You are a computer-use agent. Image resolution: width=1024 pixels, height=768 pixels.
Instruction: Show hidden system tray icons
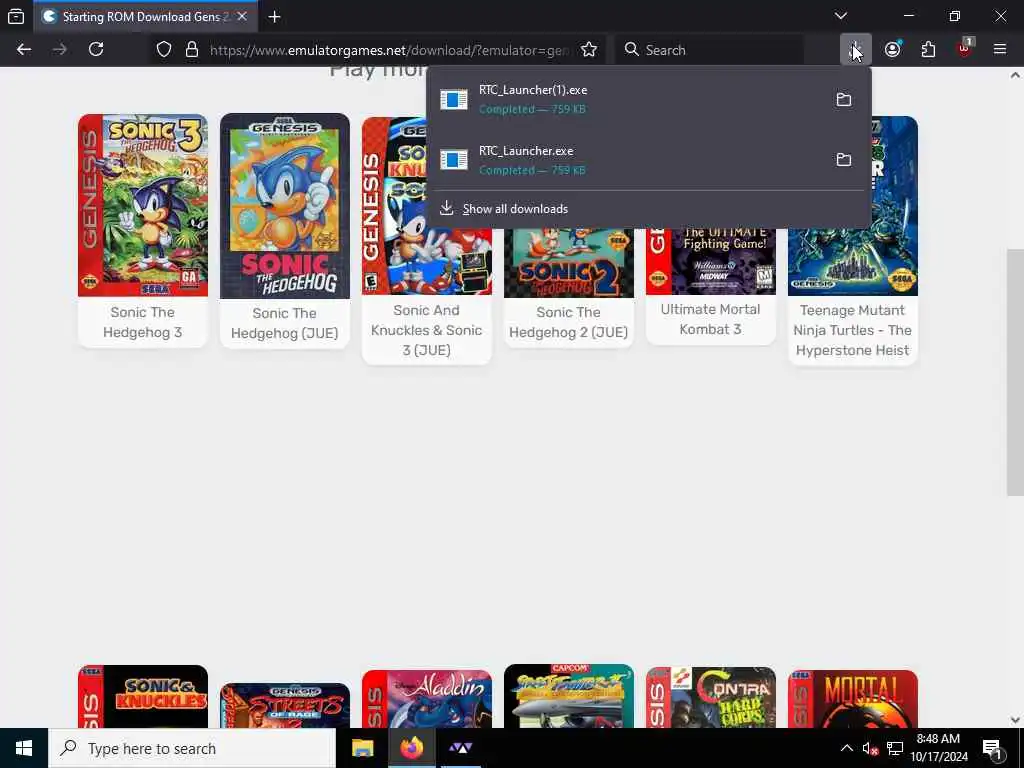846,748
